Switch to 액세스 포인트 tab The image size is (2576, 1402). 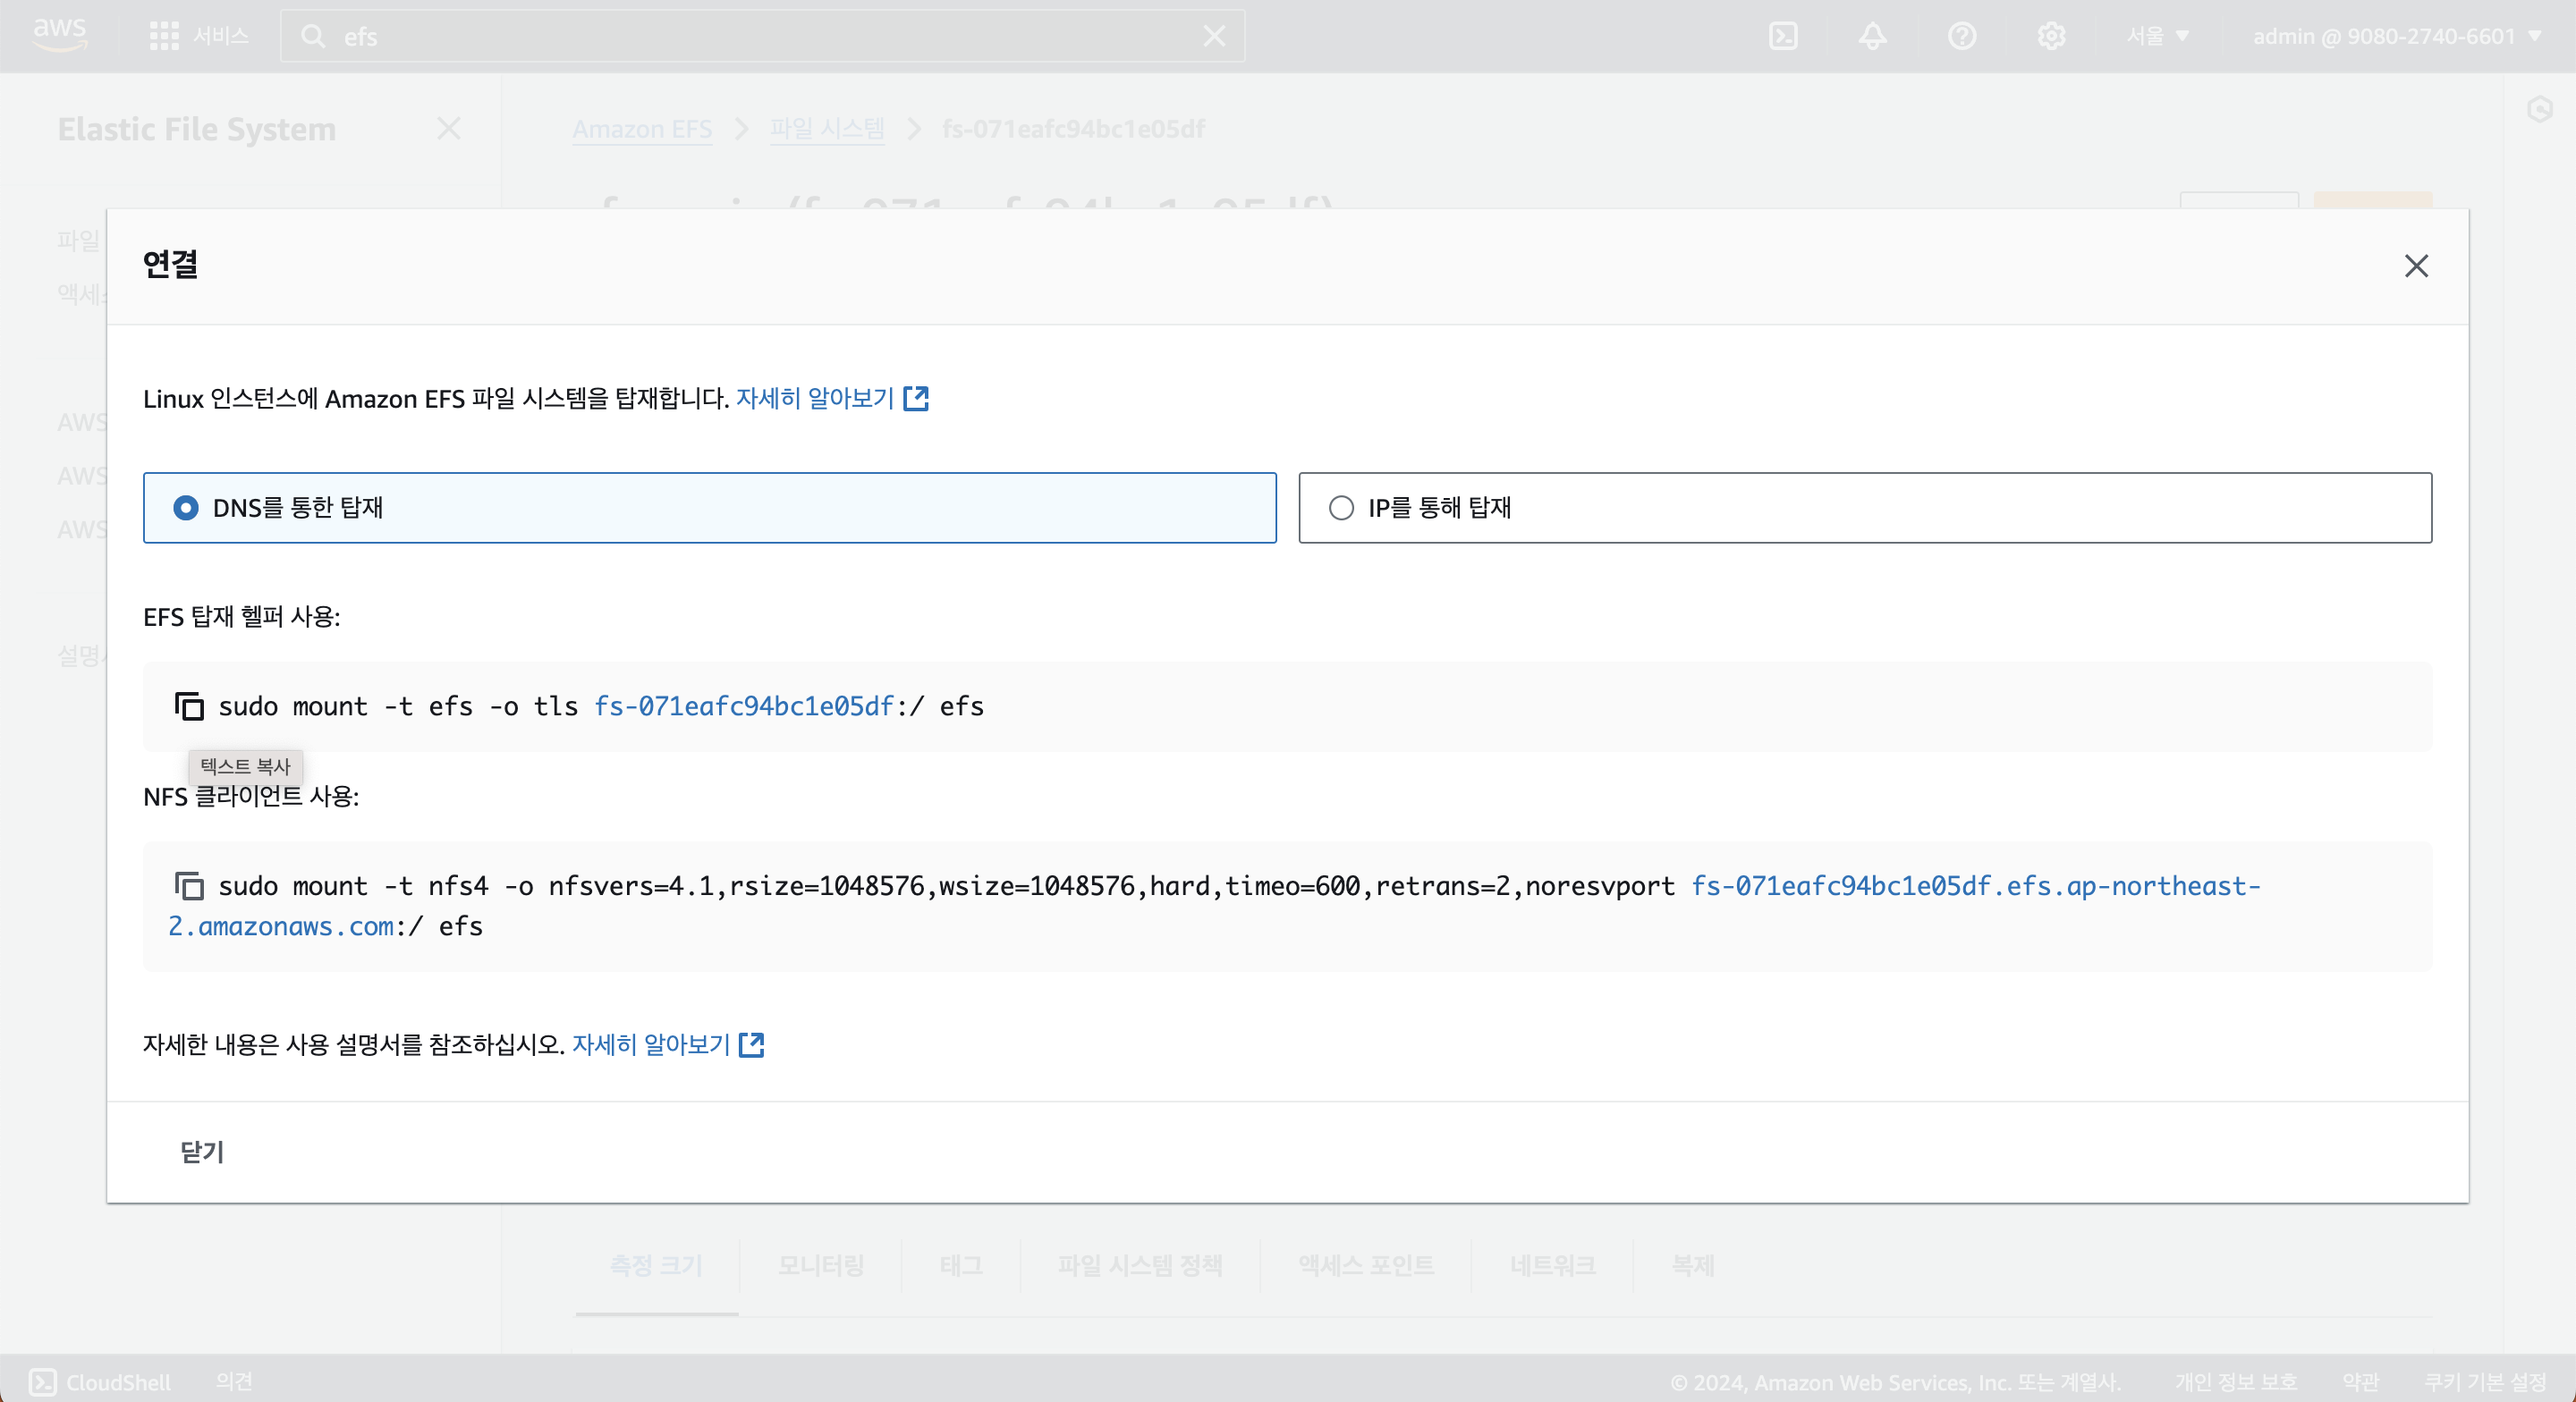tap(1366, 1266)
